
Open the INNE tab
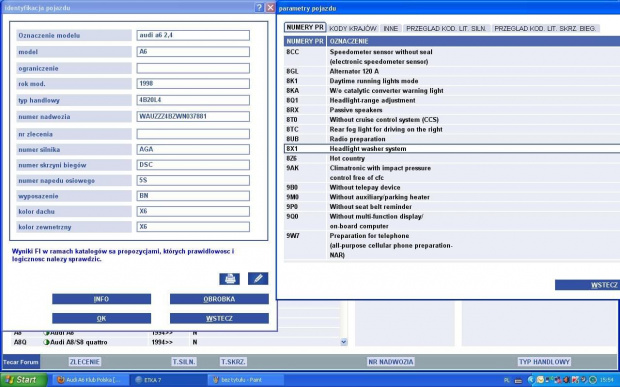[x=391, y=28]
